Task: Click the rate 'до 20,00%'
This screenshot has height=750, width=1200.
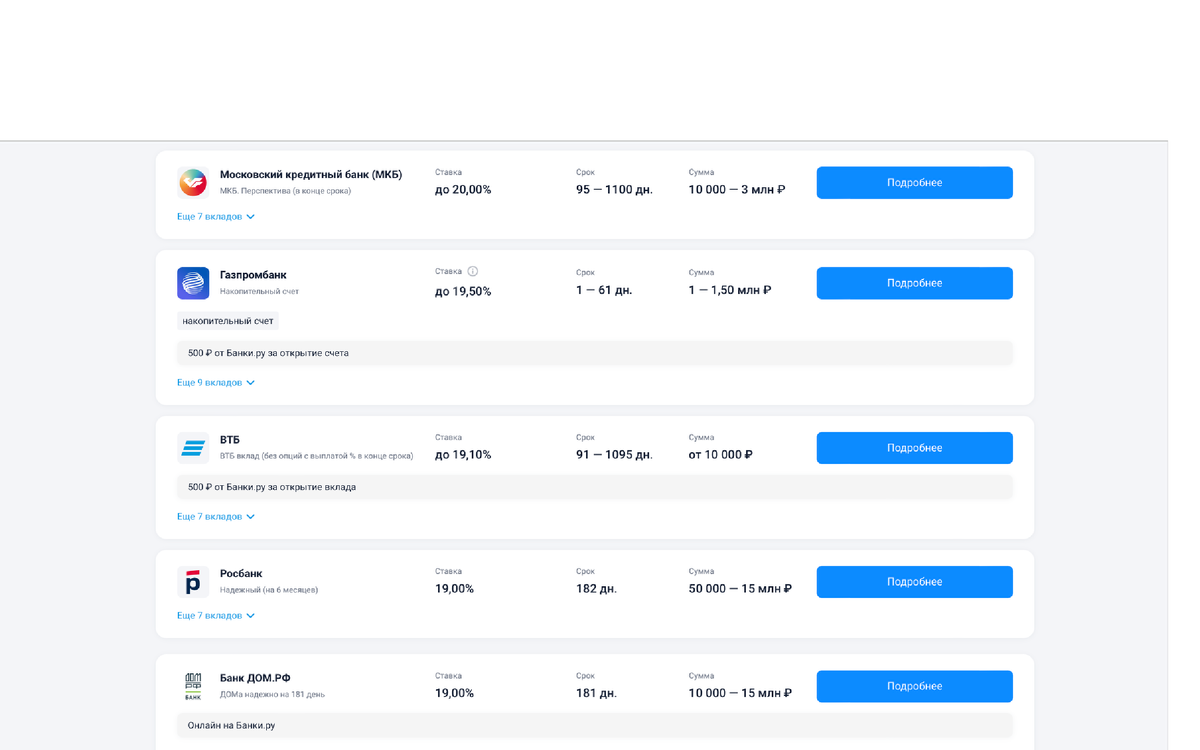Action: pos(463,190)
